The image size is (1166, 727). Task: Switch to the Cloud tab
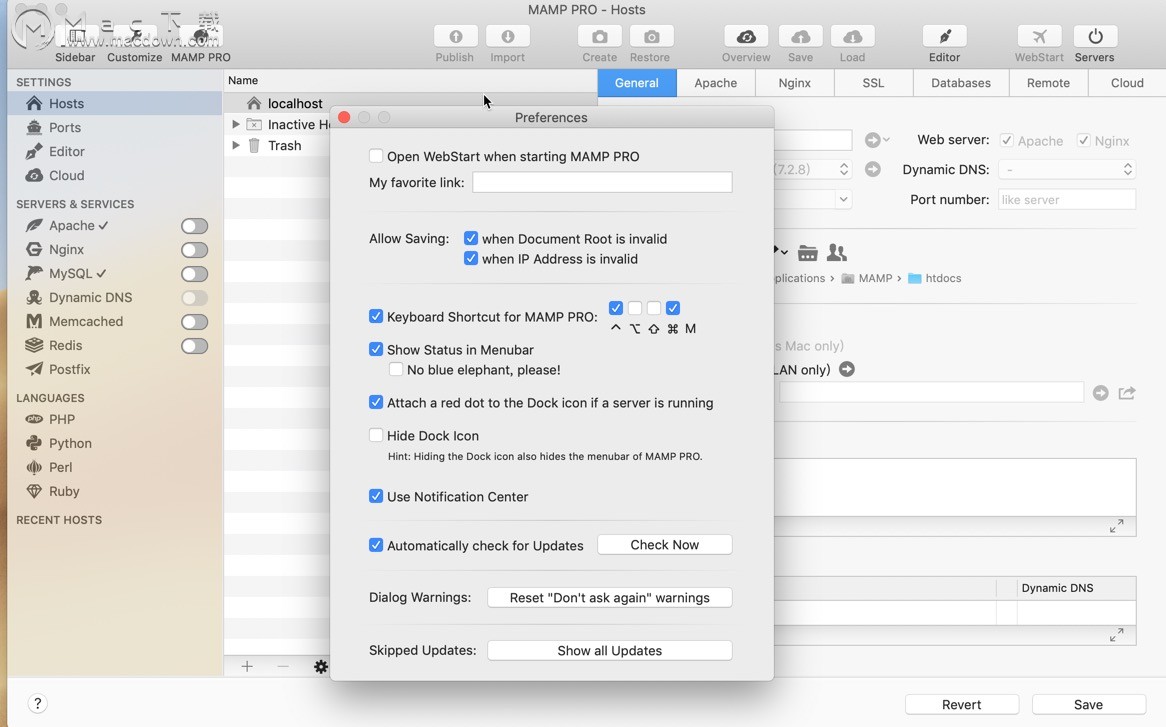point(1127,83)
